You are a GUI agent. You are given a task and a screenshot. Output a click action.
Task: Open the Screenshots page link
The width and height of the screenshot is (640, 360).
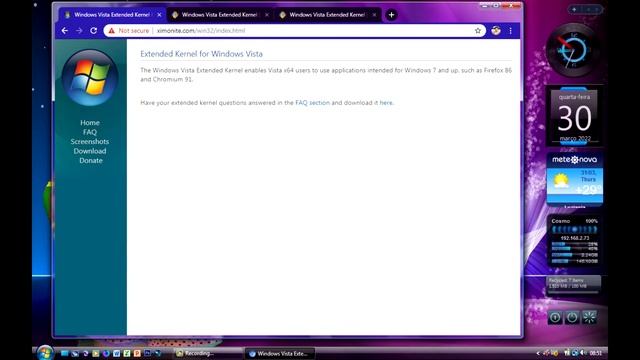(90, 142)
